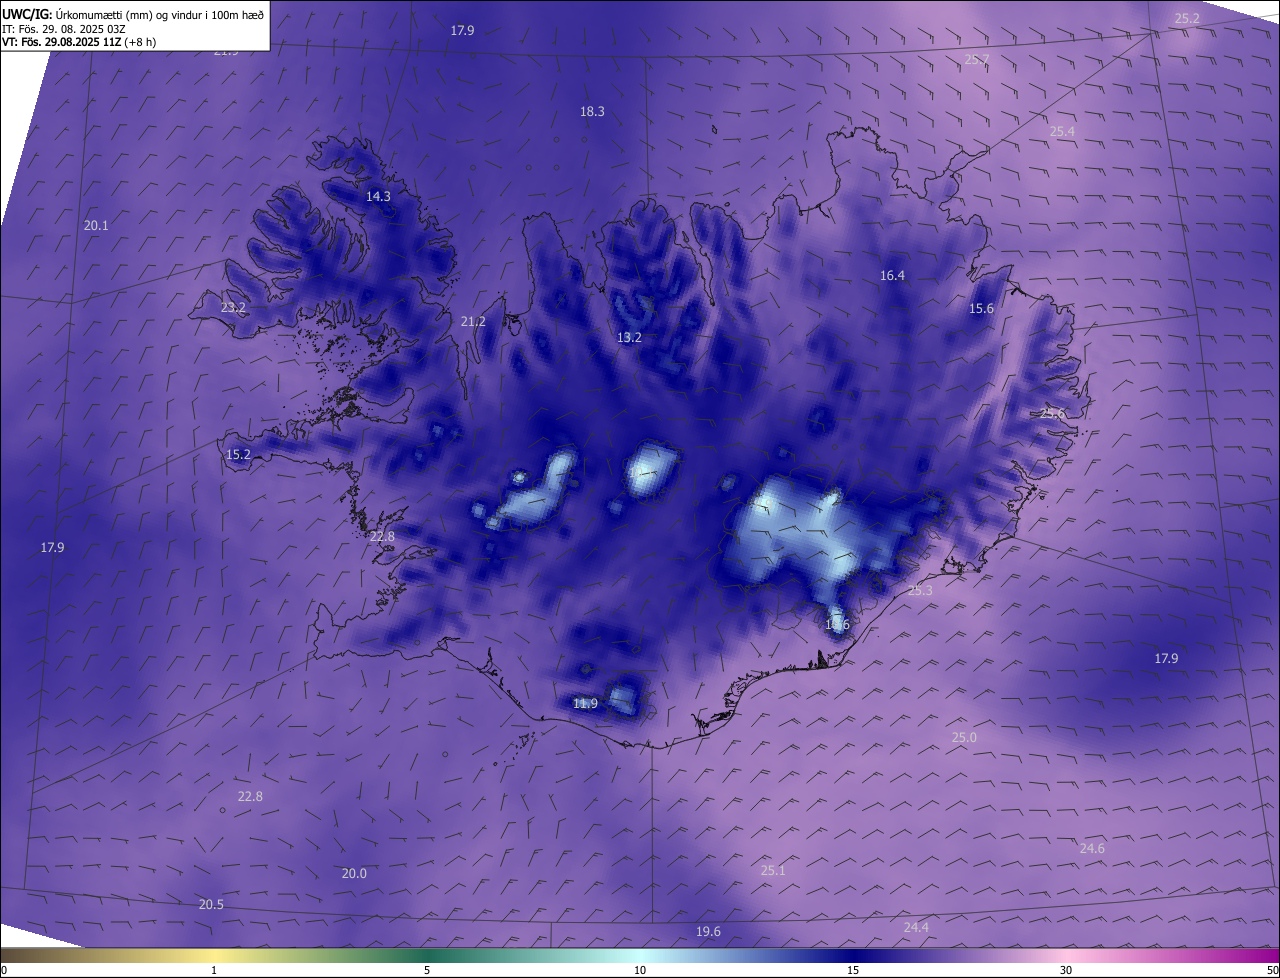Viewport: 1280px width, 978px height.
Task: Select the 20.1 map value
Action: point(96,226)
